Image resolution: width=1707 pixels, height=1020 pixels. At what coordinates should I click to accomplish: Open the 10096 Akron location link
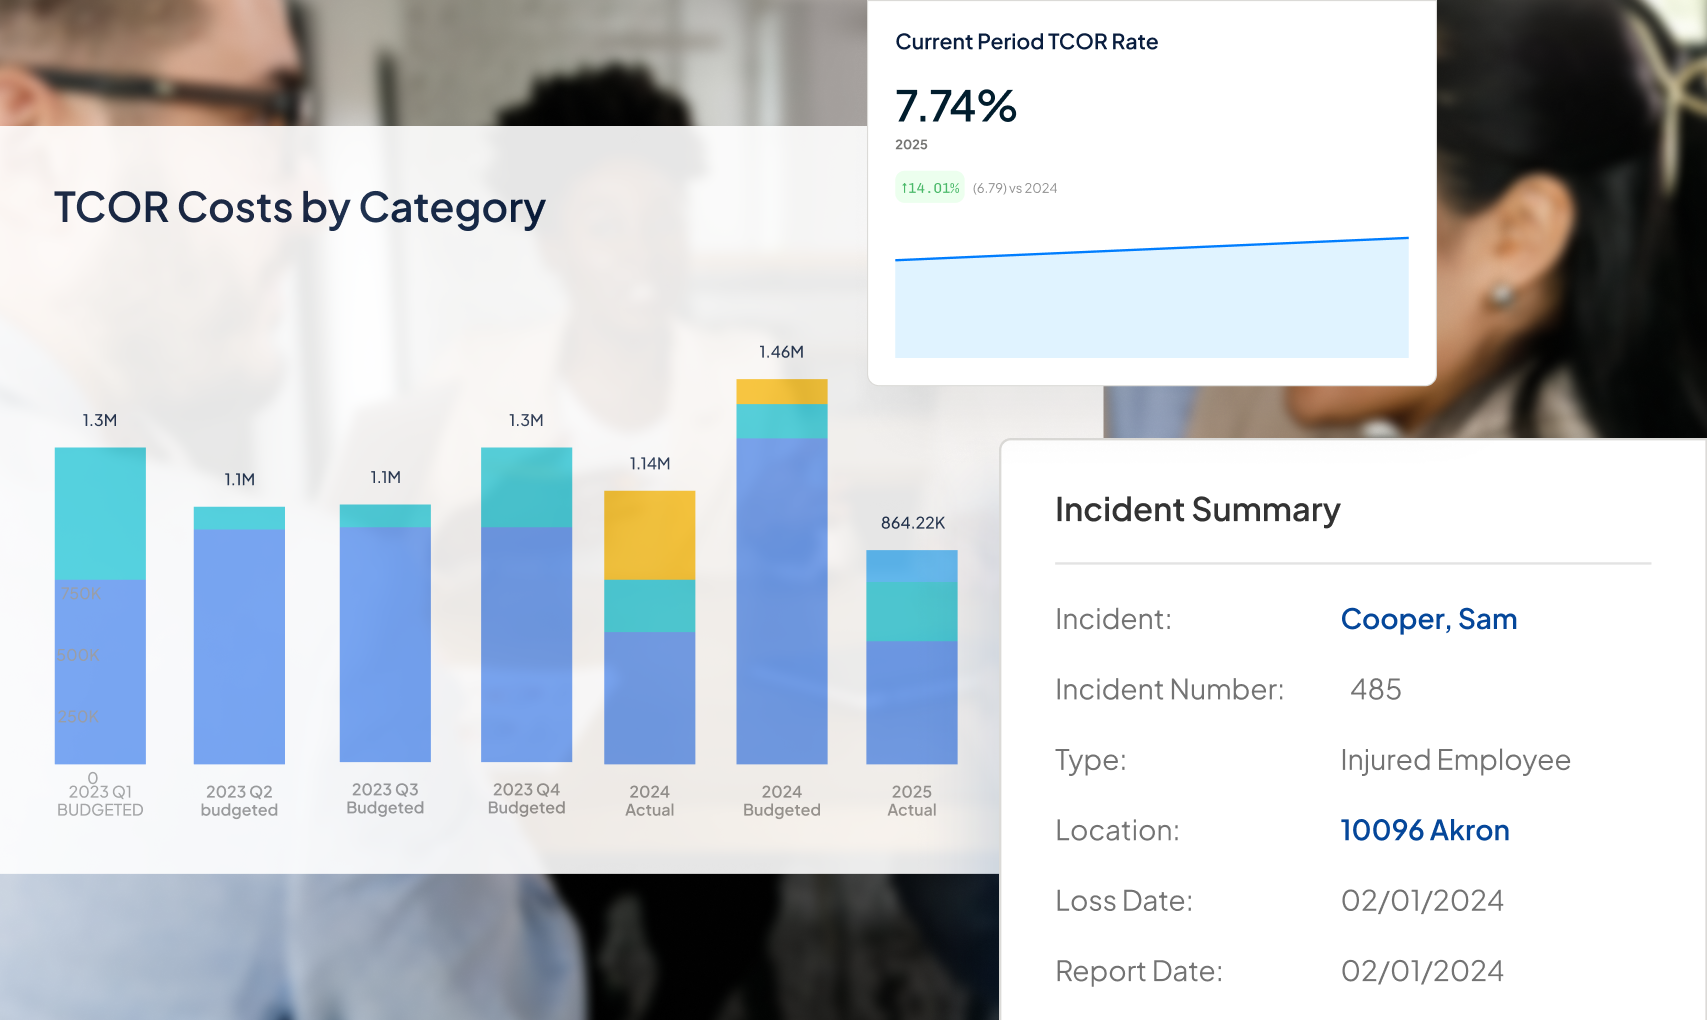click(x=1424, y=830)
